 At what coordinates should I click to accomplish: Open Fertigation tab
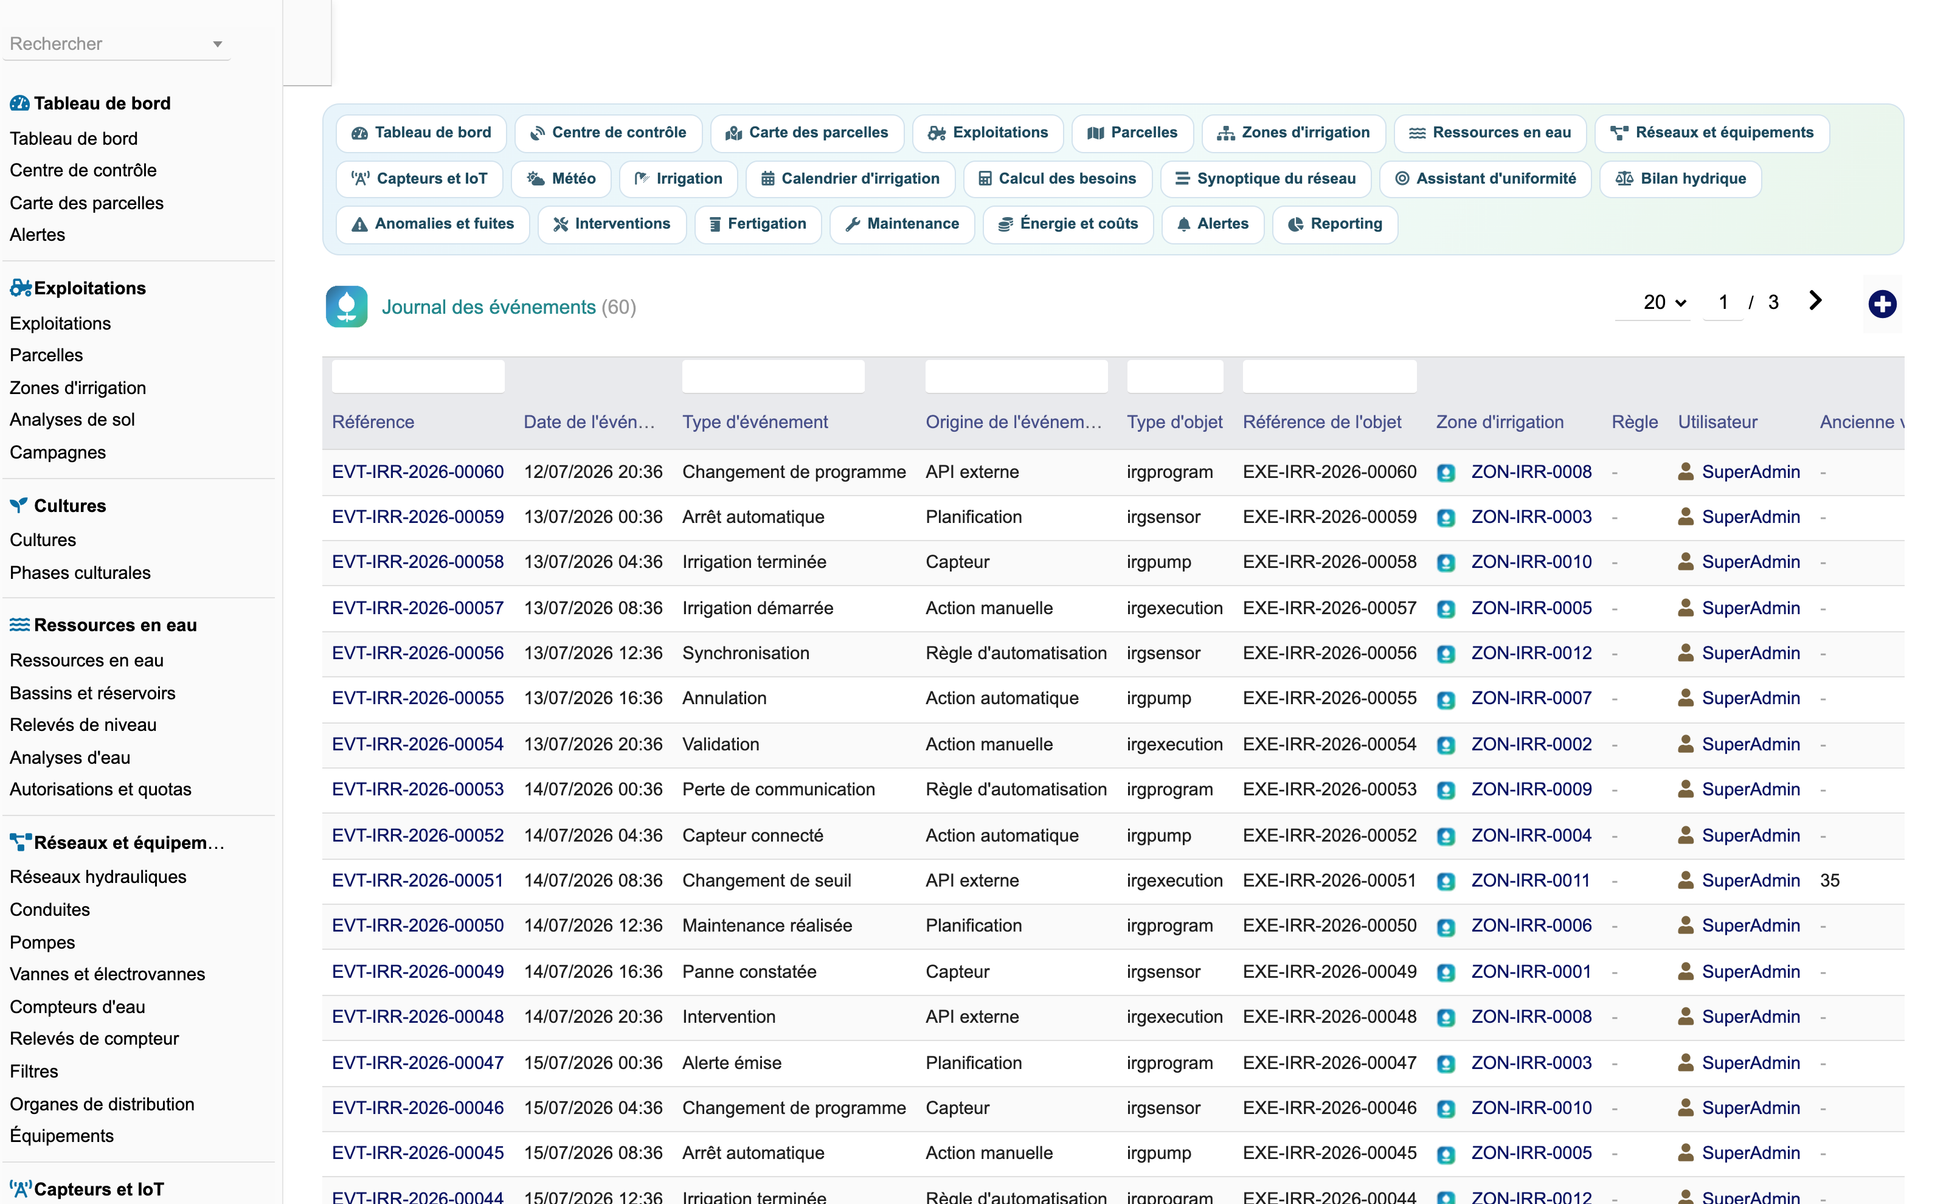pos(758,224)
